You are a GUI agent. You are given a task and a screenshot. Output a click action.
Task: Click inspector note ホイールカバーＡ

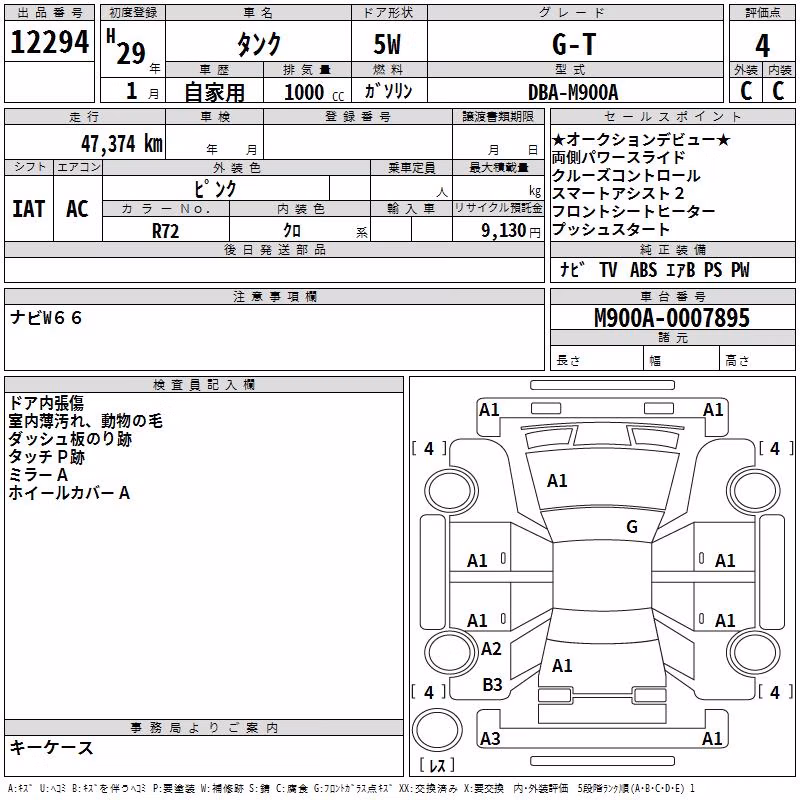[x=69, y=493]
